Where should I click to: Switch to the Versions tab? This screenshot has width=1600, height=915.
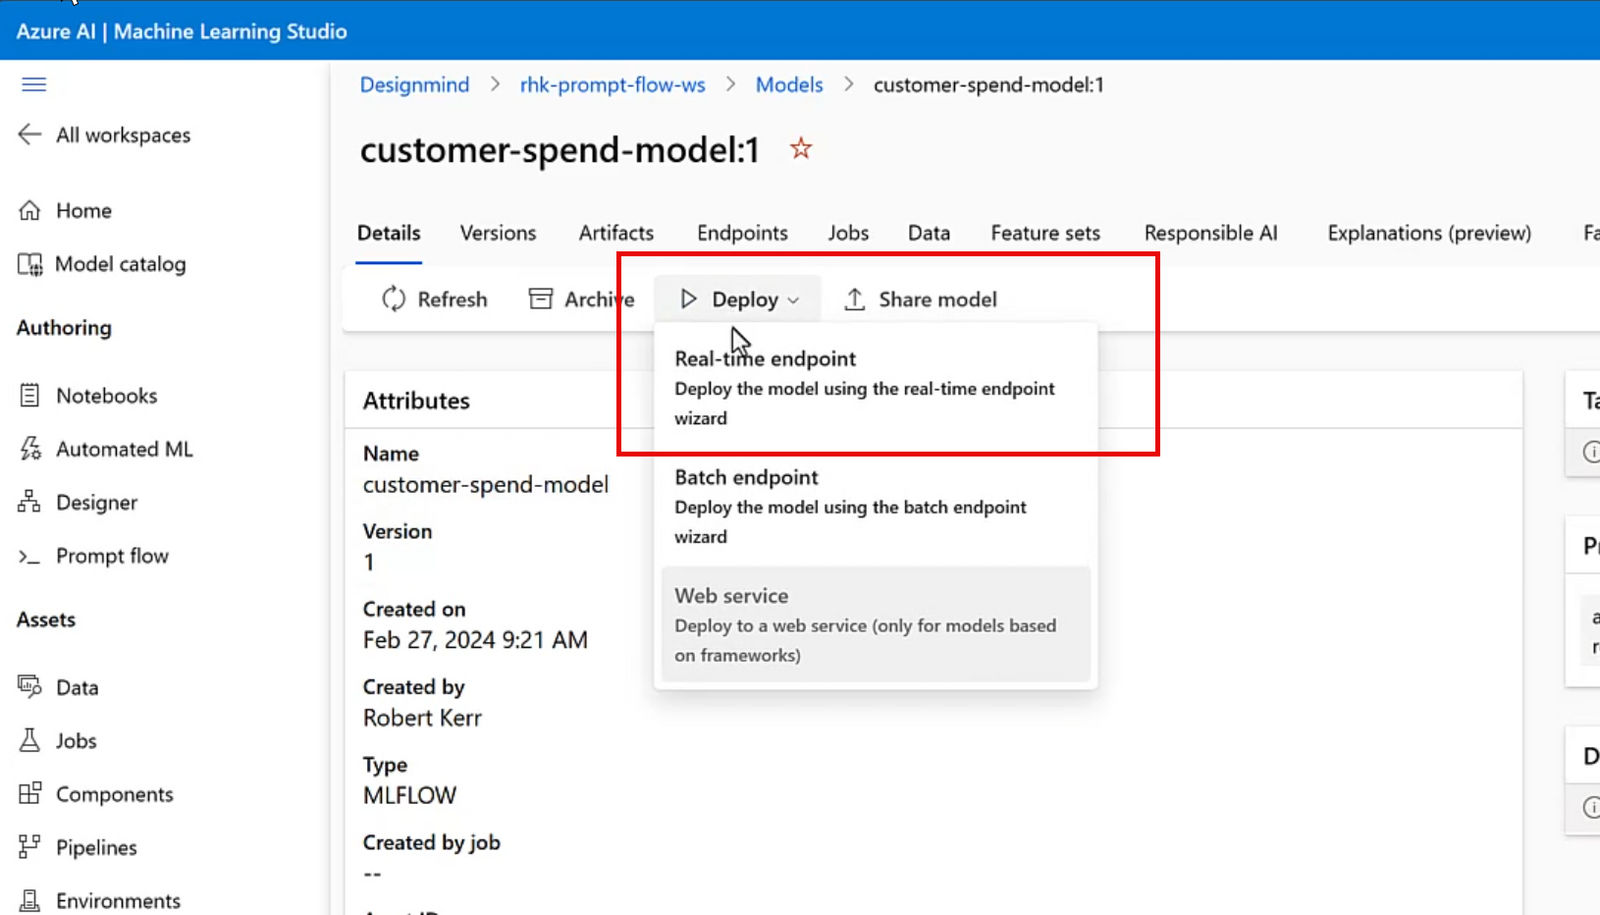(498, 232)
